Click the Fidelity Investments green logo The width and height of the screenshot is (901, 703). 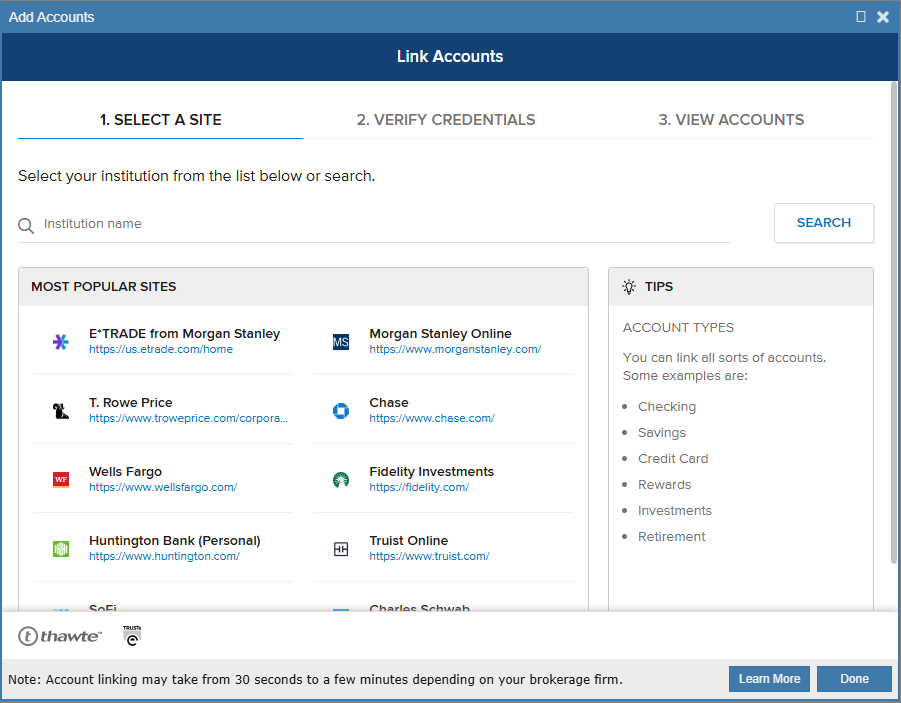click(341, 480)
